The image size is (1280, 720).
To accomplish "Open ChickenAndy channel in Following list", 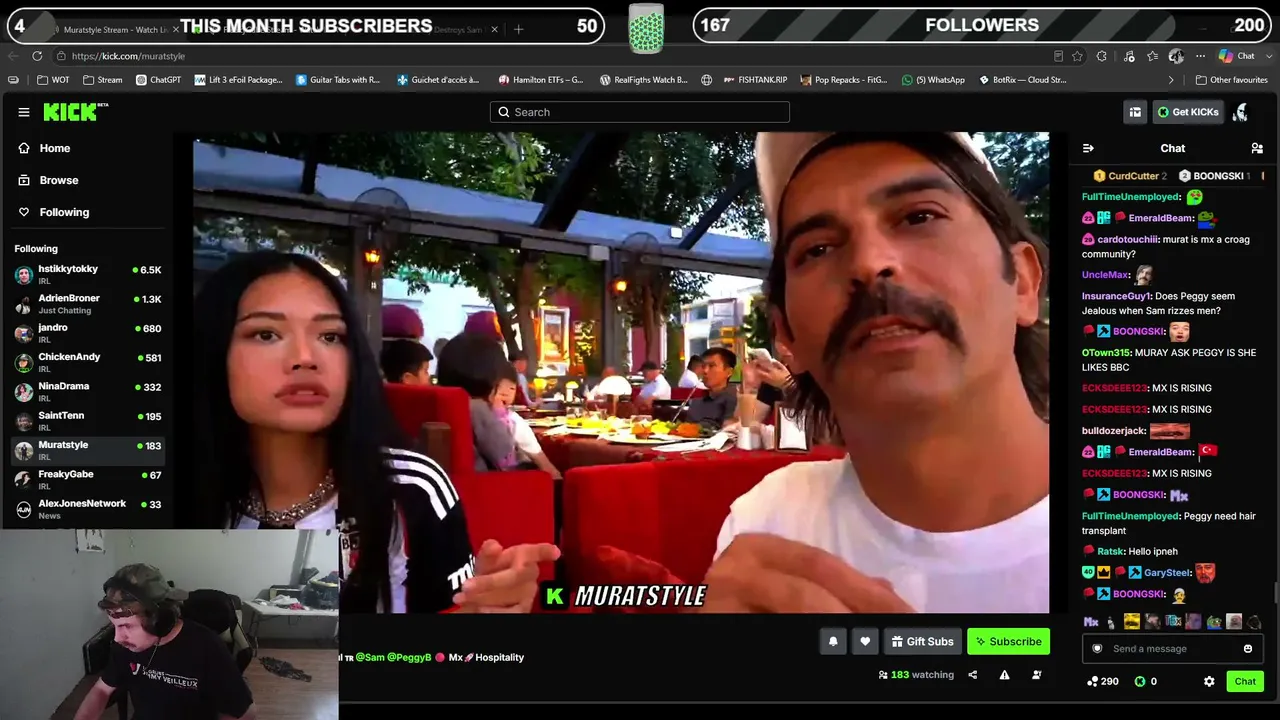I will [x=88, y=362].
